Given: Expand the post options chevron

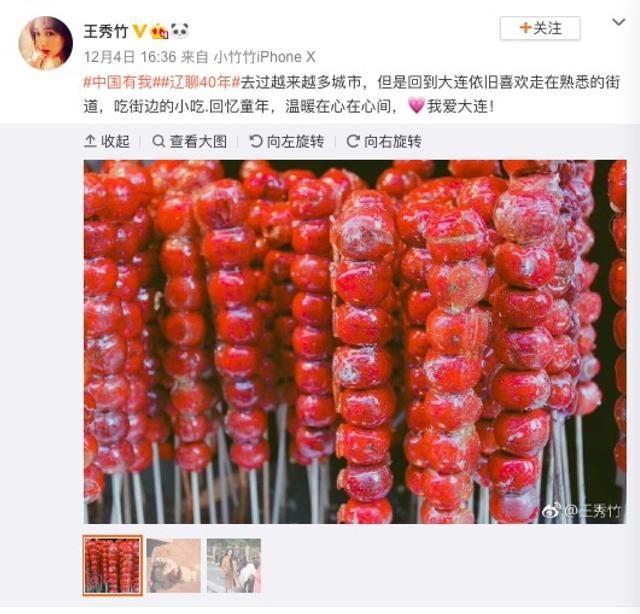Looking at the screenshot, I should pyautogui.click(x=619, y=22).
